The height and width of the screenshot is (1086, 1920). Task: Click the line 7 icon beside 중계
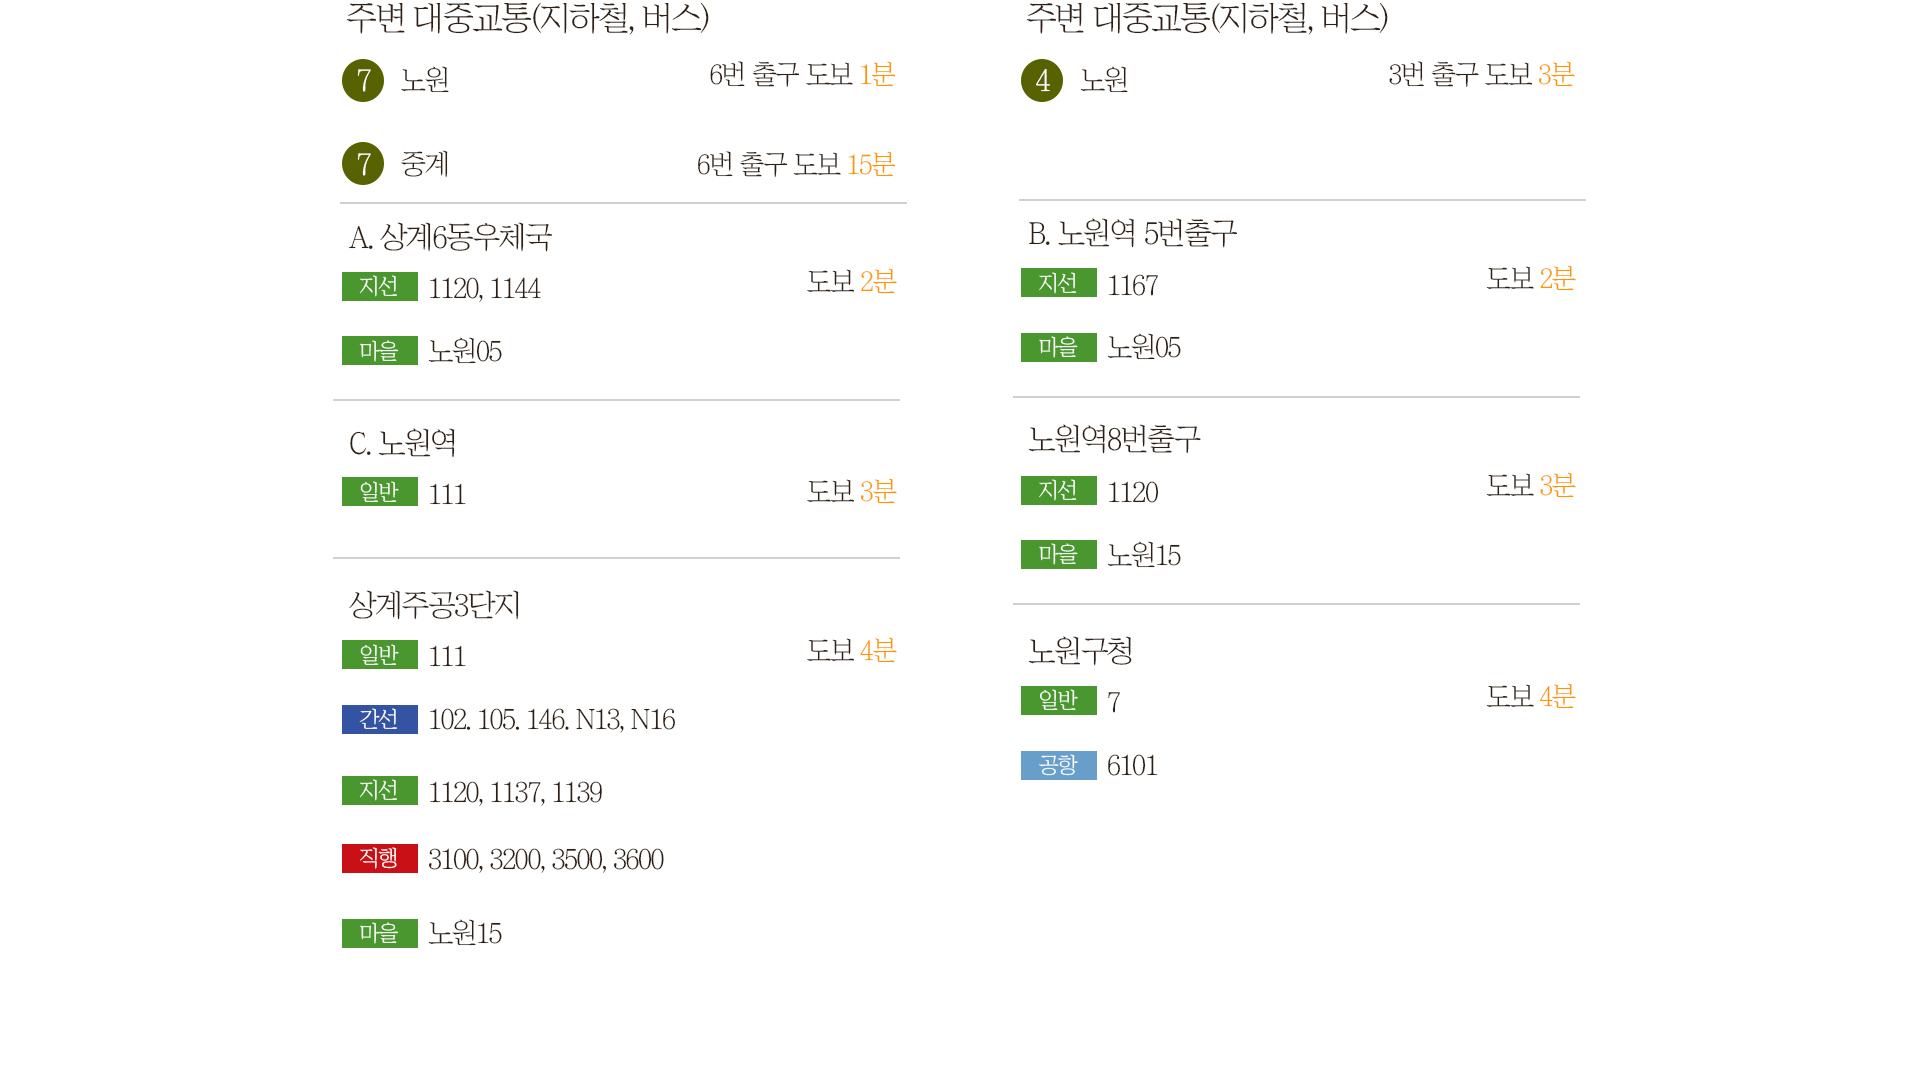click(x=363, y=164)
